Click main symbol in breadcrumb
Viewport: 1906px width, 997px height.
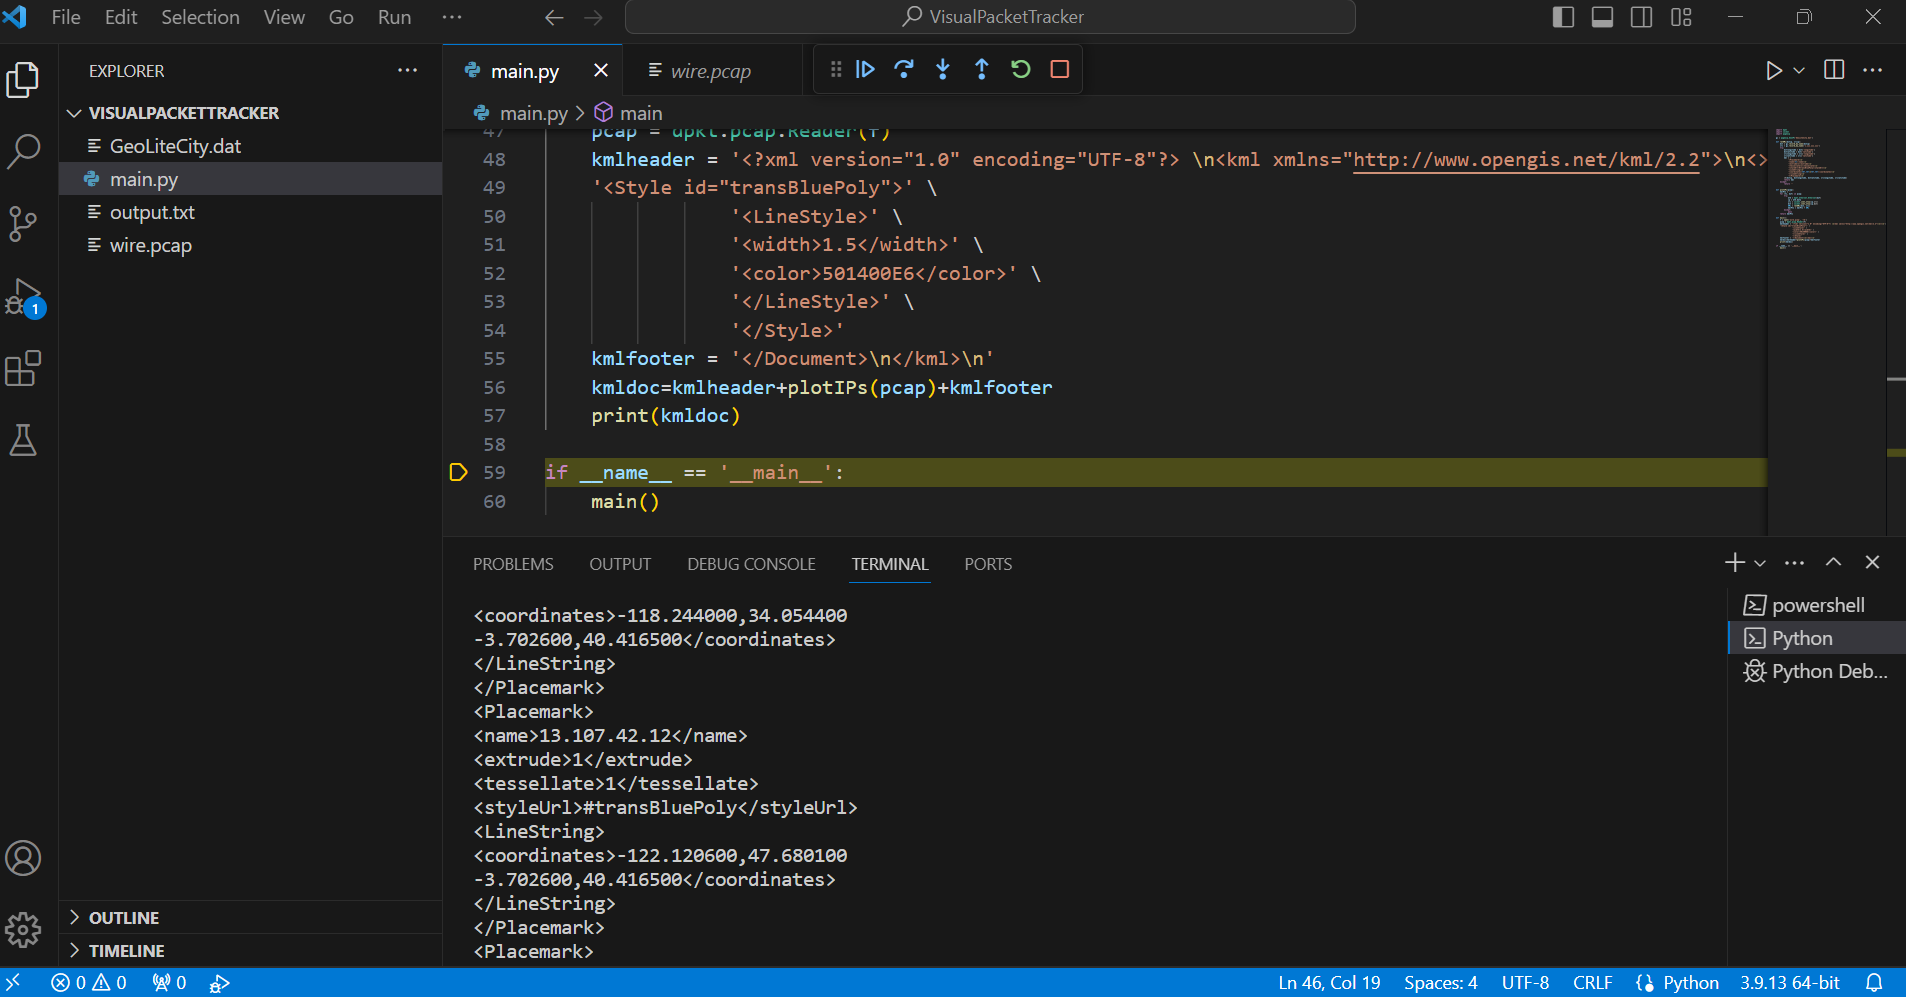(628, 113)
